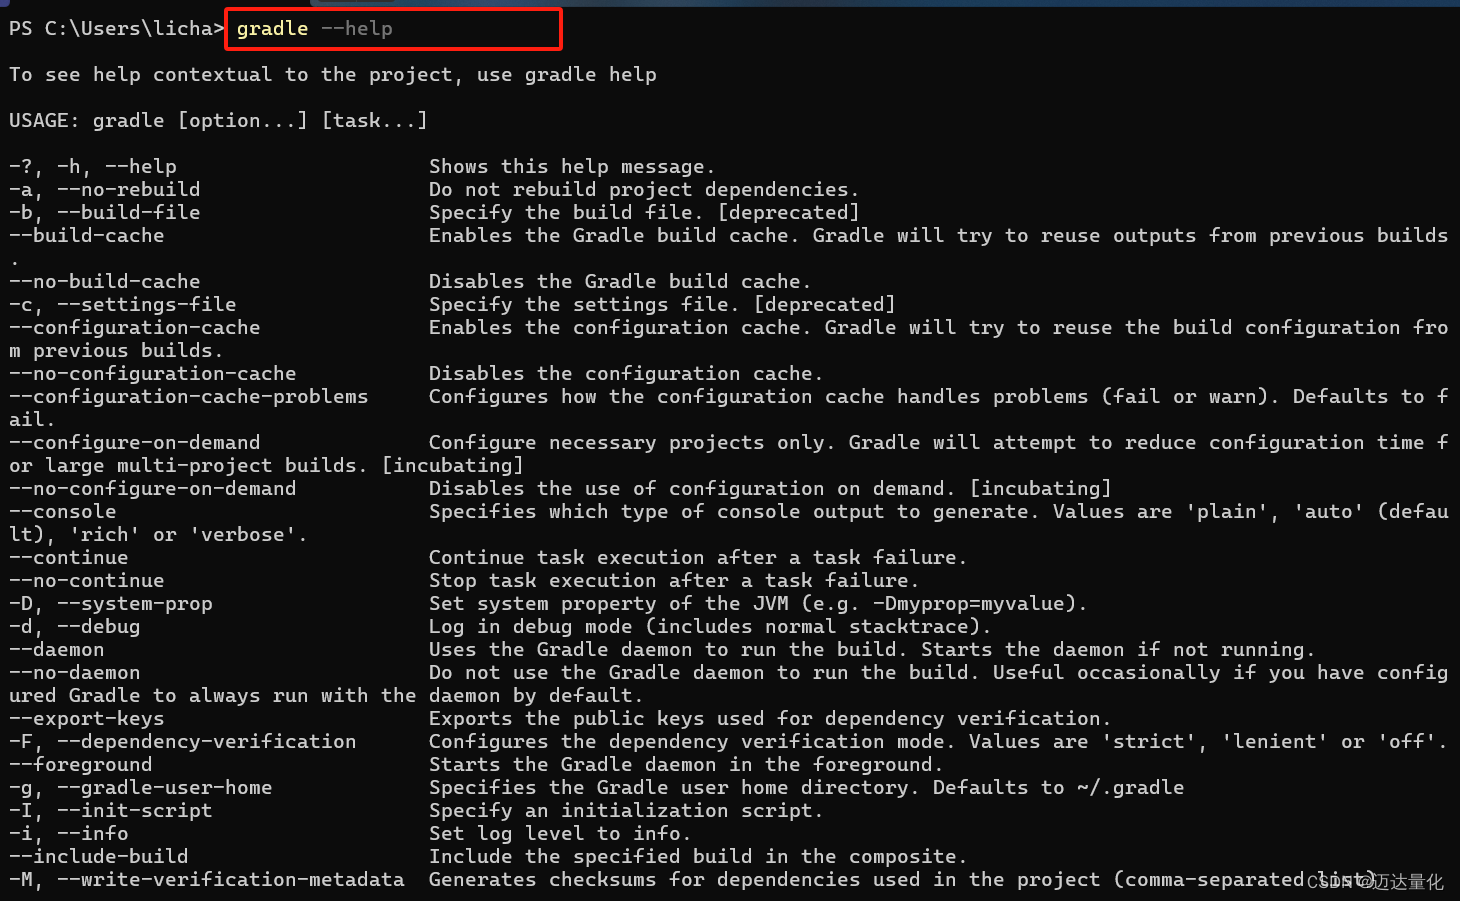Click the typed command 'gradle --help'

pyautogui.click(x=314, y=28)
